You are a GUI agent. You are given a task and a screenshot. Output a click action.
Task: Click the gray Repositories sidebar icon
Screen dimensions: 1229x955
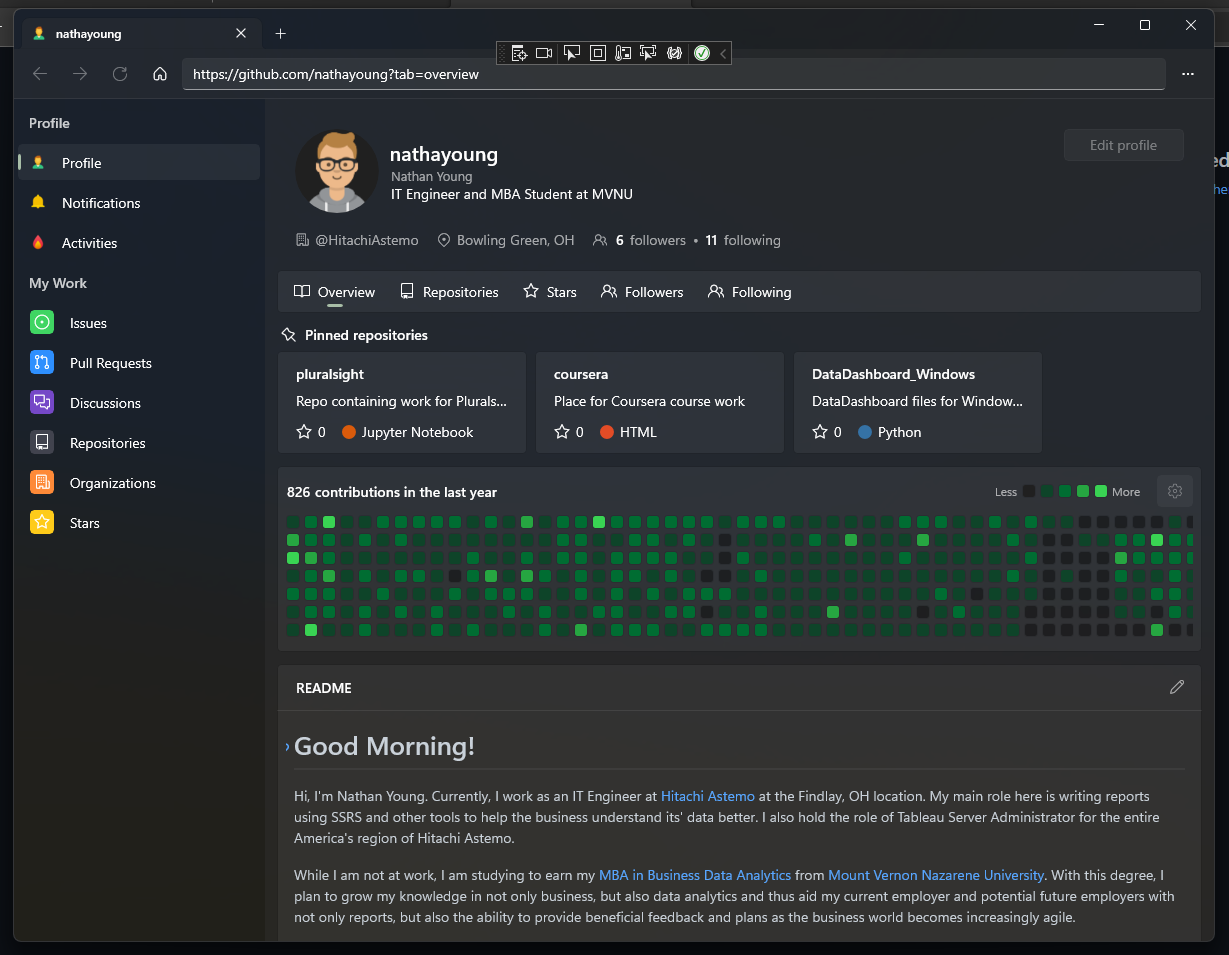[42, 442]
